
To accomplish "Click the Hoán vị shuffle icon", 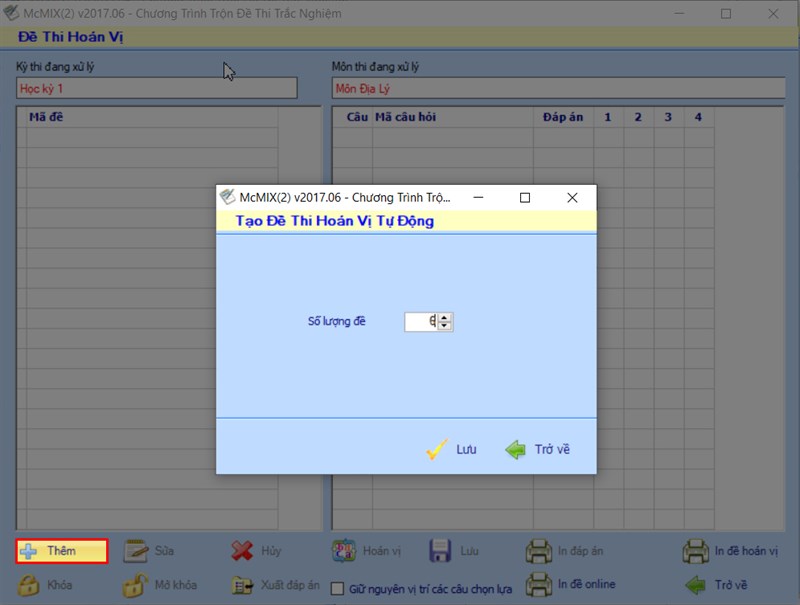I will 344,551.
